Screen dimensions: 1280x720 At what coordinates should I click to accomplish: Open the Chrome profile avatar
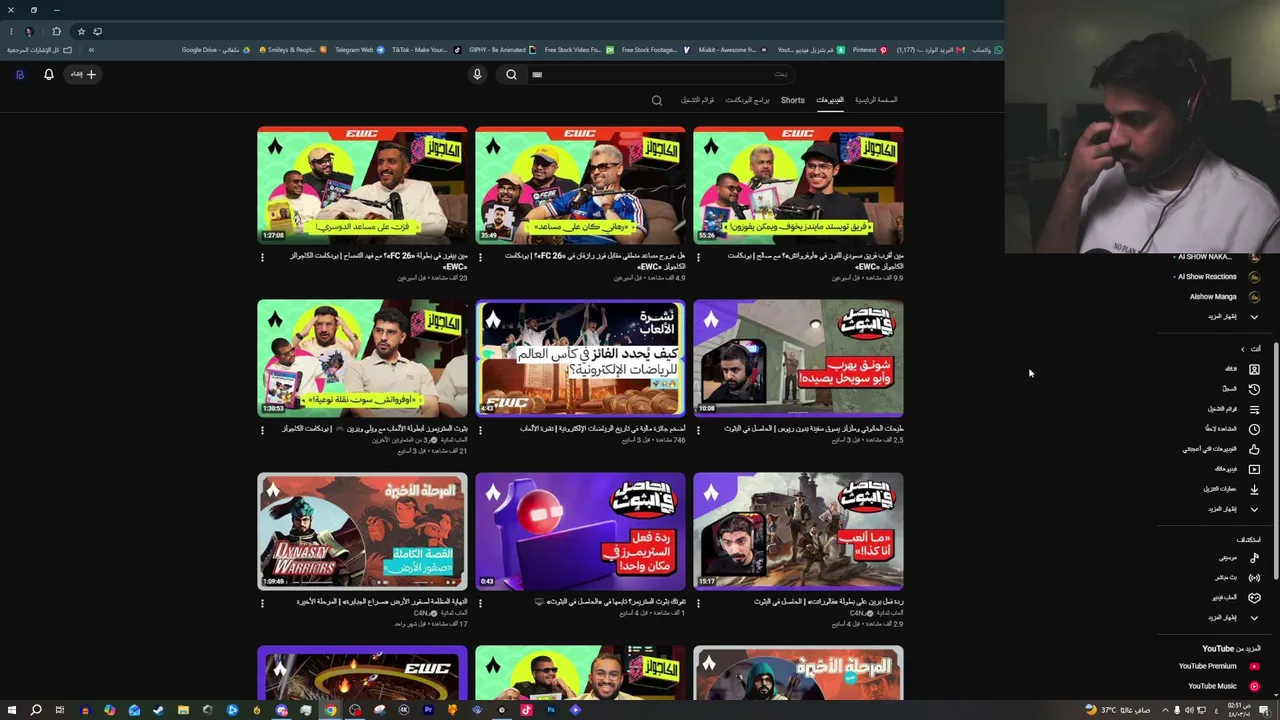point(29,31)
